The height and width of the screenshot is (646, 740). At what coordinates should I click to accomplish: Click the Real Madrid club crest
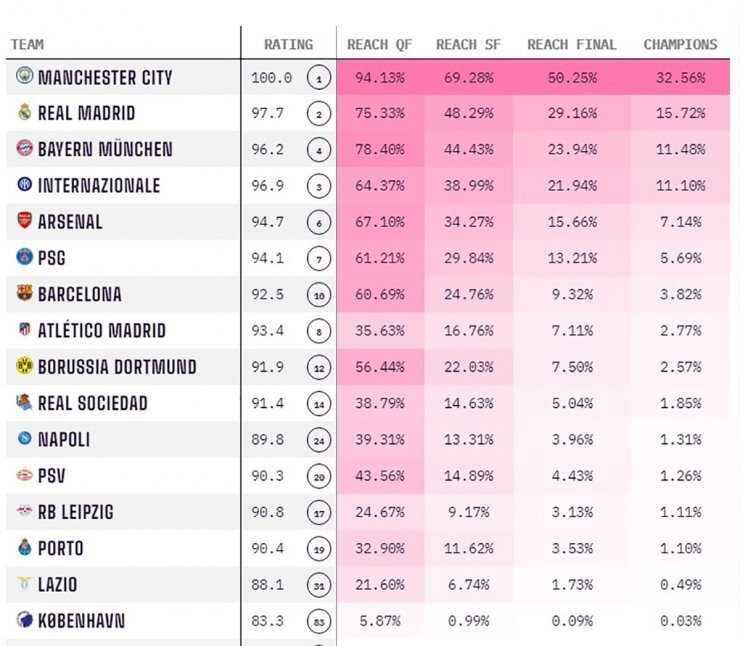pyautogui.click(x=25, y=112)
